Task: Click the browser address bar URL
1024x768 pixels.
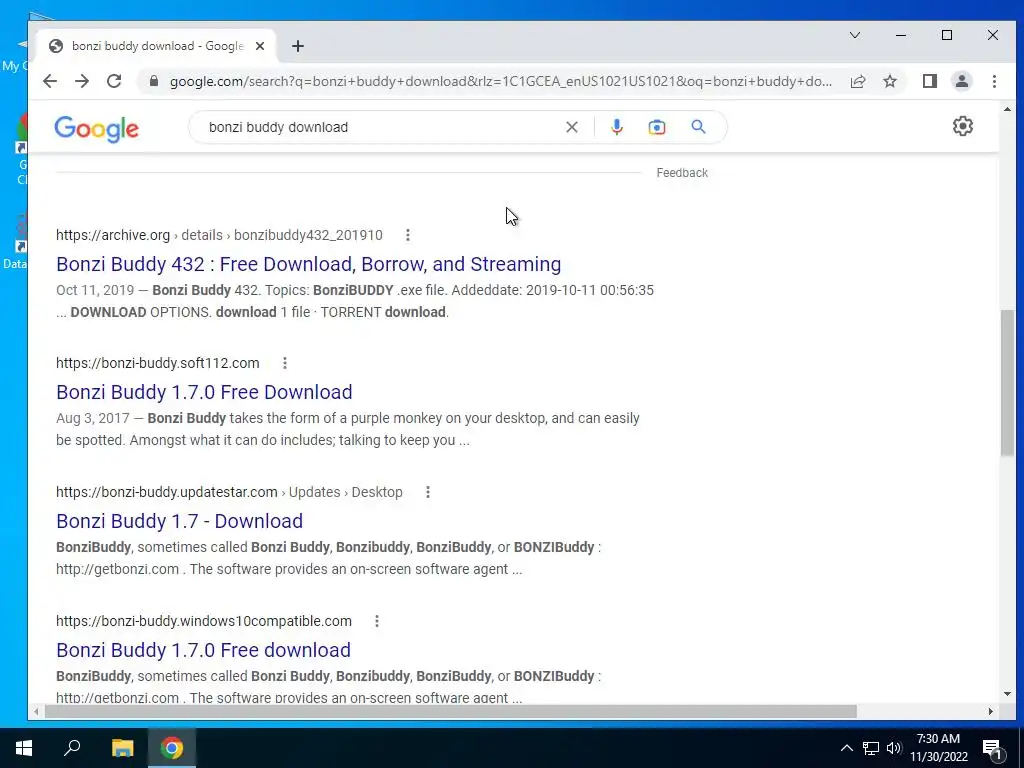Action: (x=500, y=82)
